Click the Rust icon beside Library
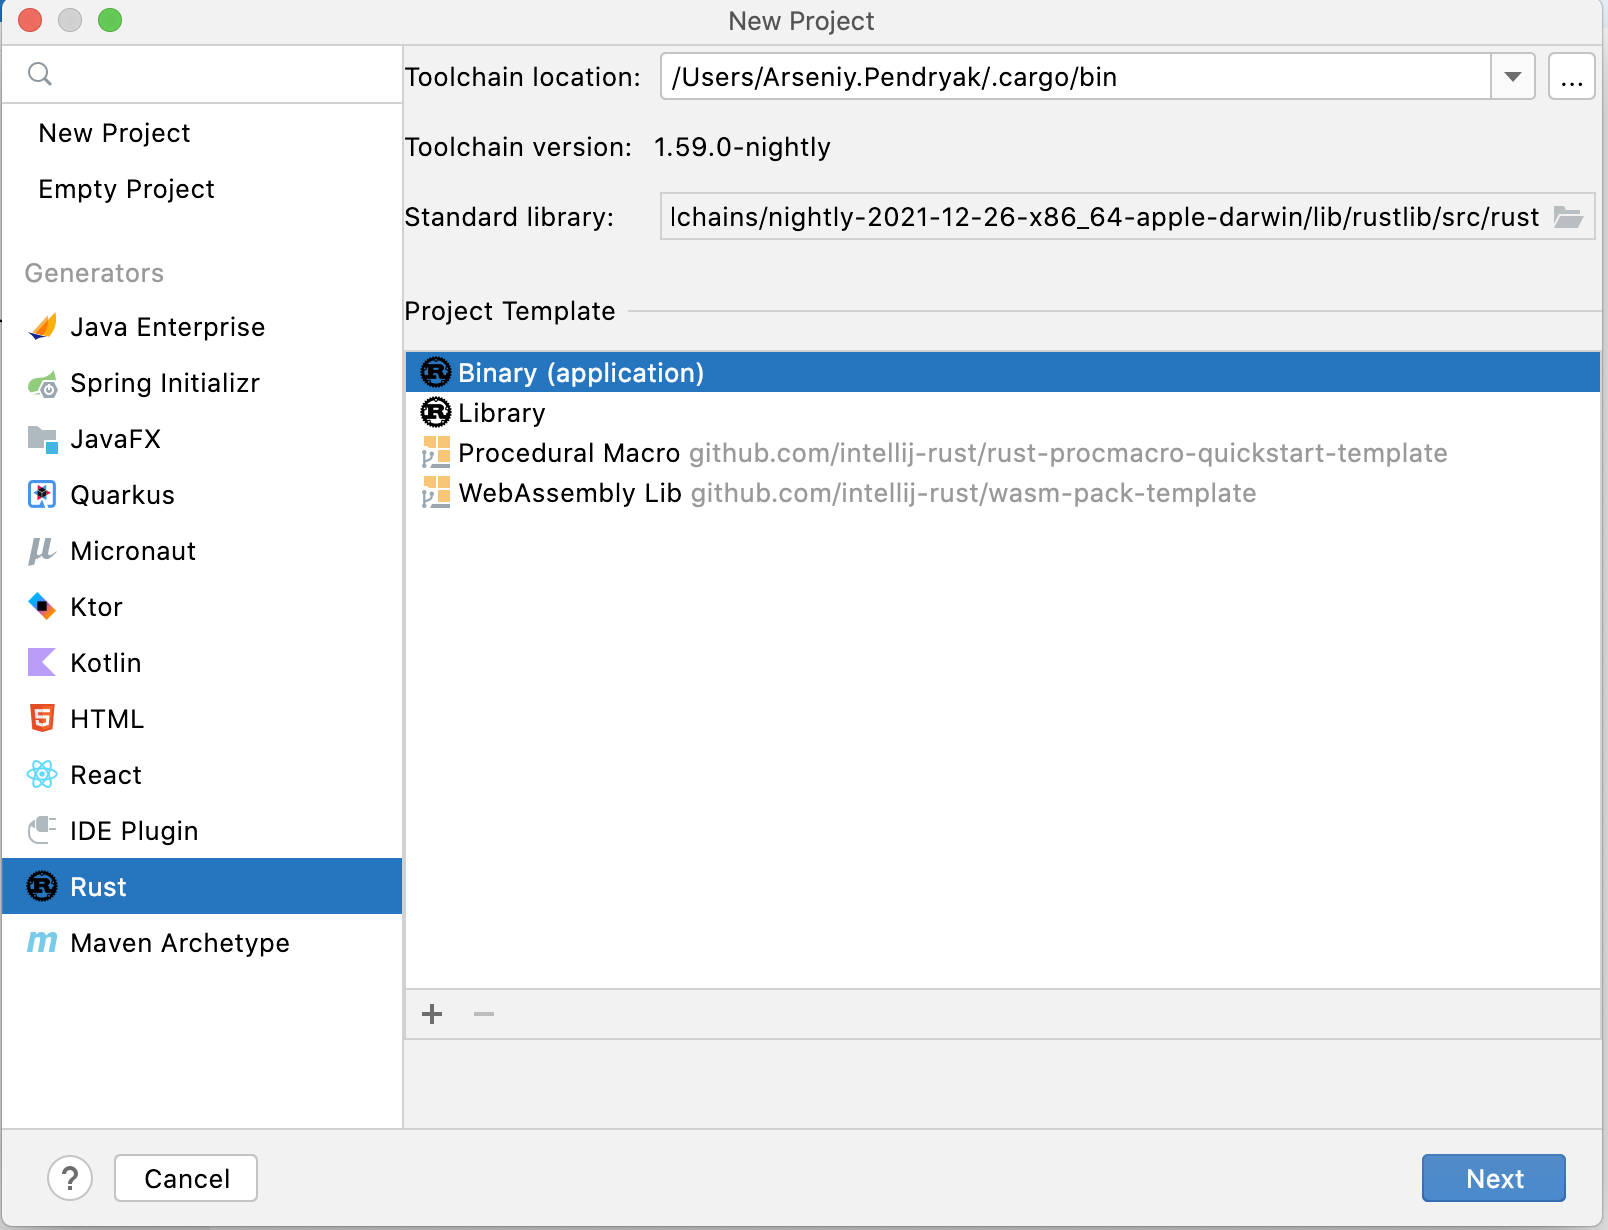 (x=436, y=412)
